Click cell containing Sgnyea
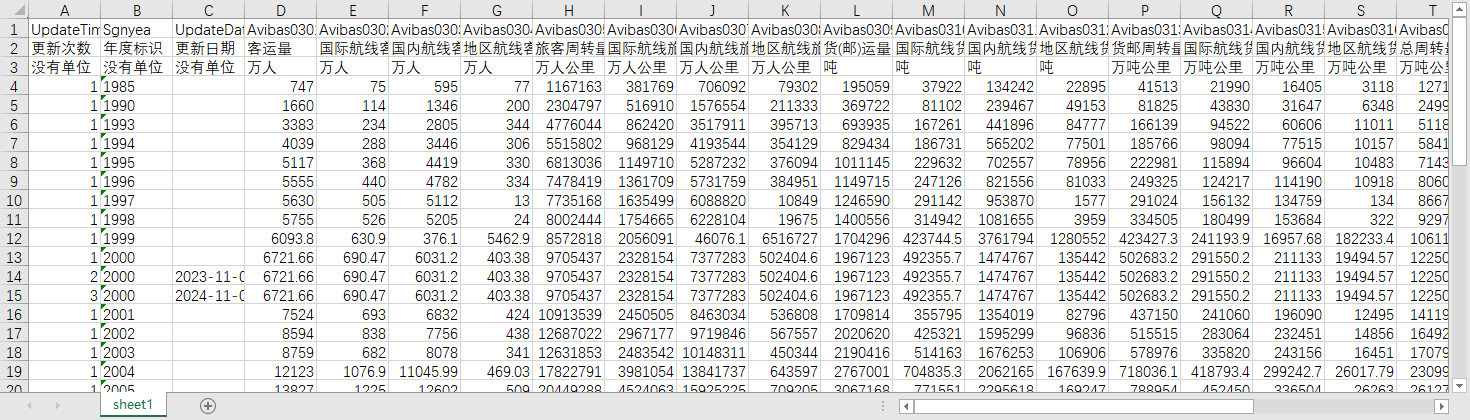 click(137, 29)
